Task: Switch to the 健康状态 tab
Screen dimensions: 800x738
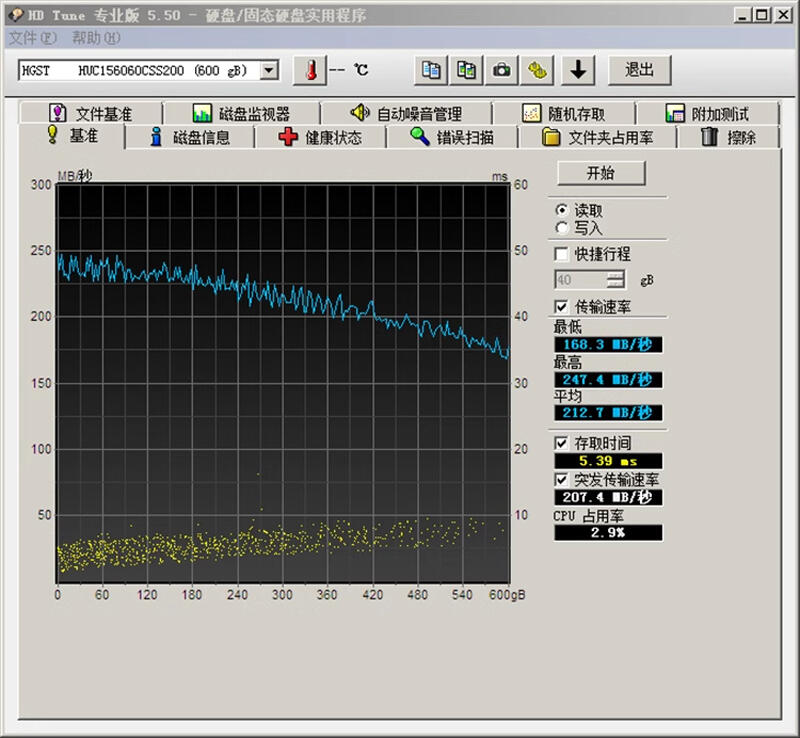Action: tap(320, 137)
